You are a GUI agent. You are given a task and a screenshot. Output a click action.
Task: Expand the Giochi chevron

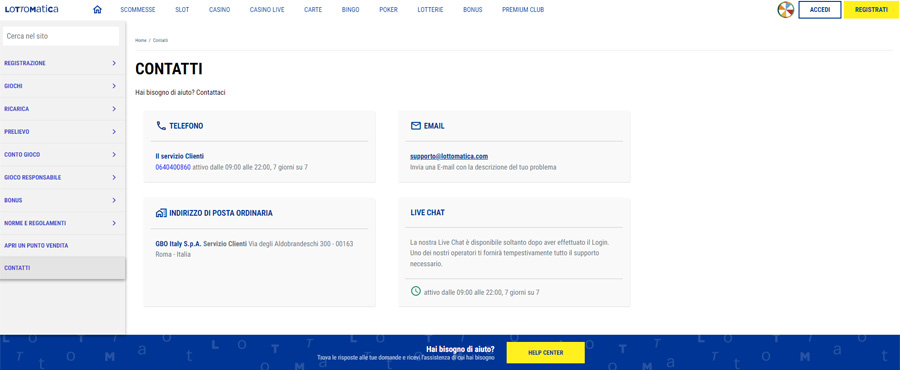(114, 86)
